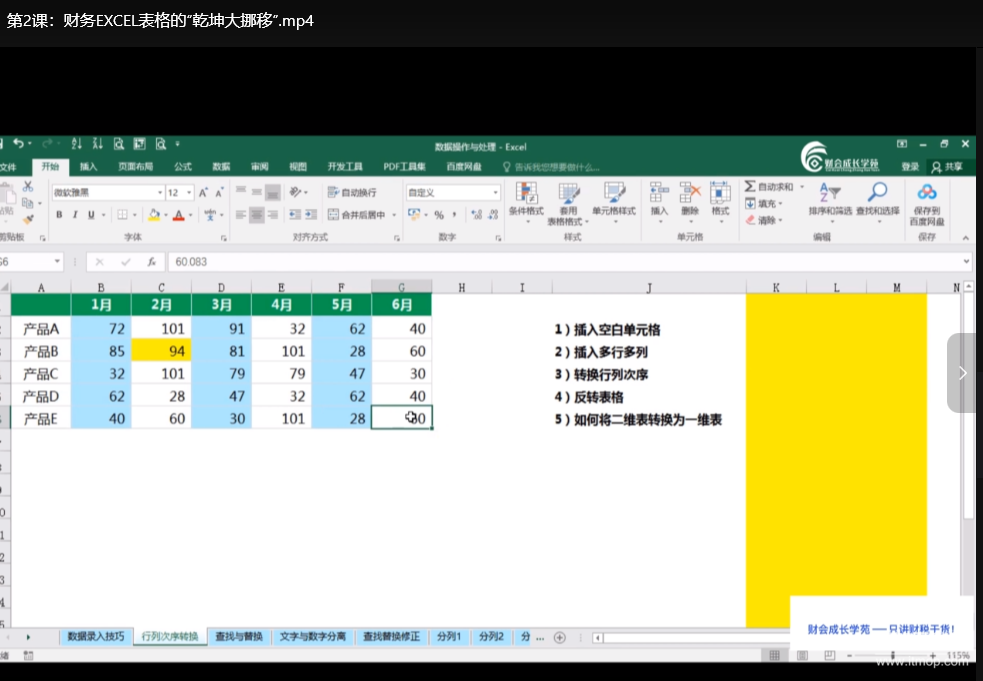Image resolution: width=983 pixels, height=681 pixels.
Task: Open the 插入 ribbon tab
Action: [88, 166]
